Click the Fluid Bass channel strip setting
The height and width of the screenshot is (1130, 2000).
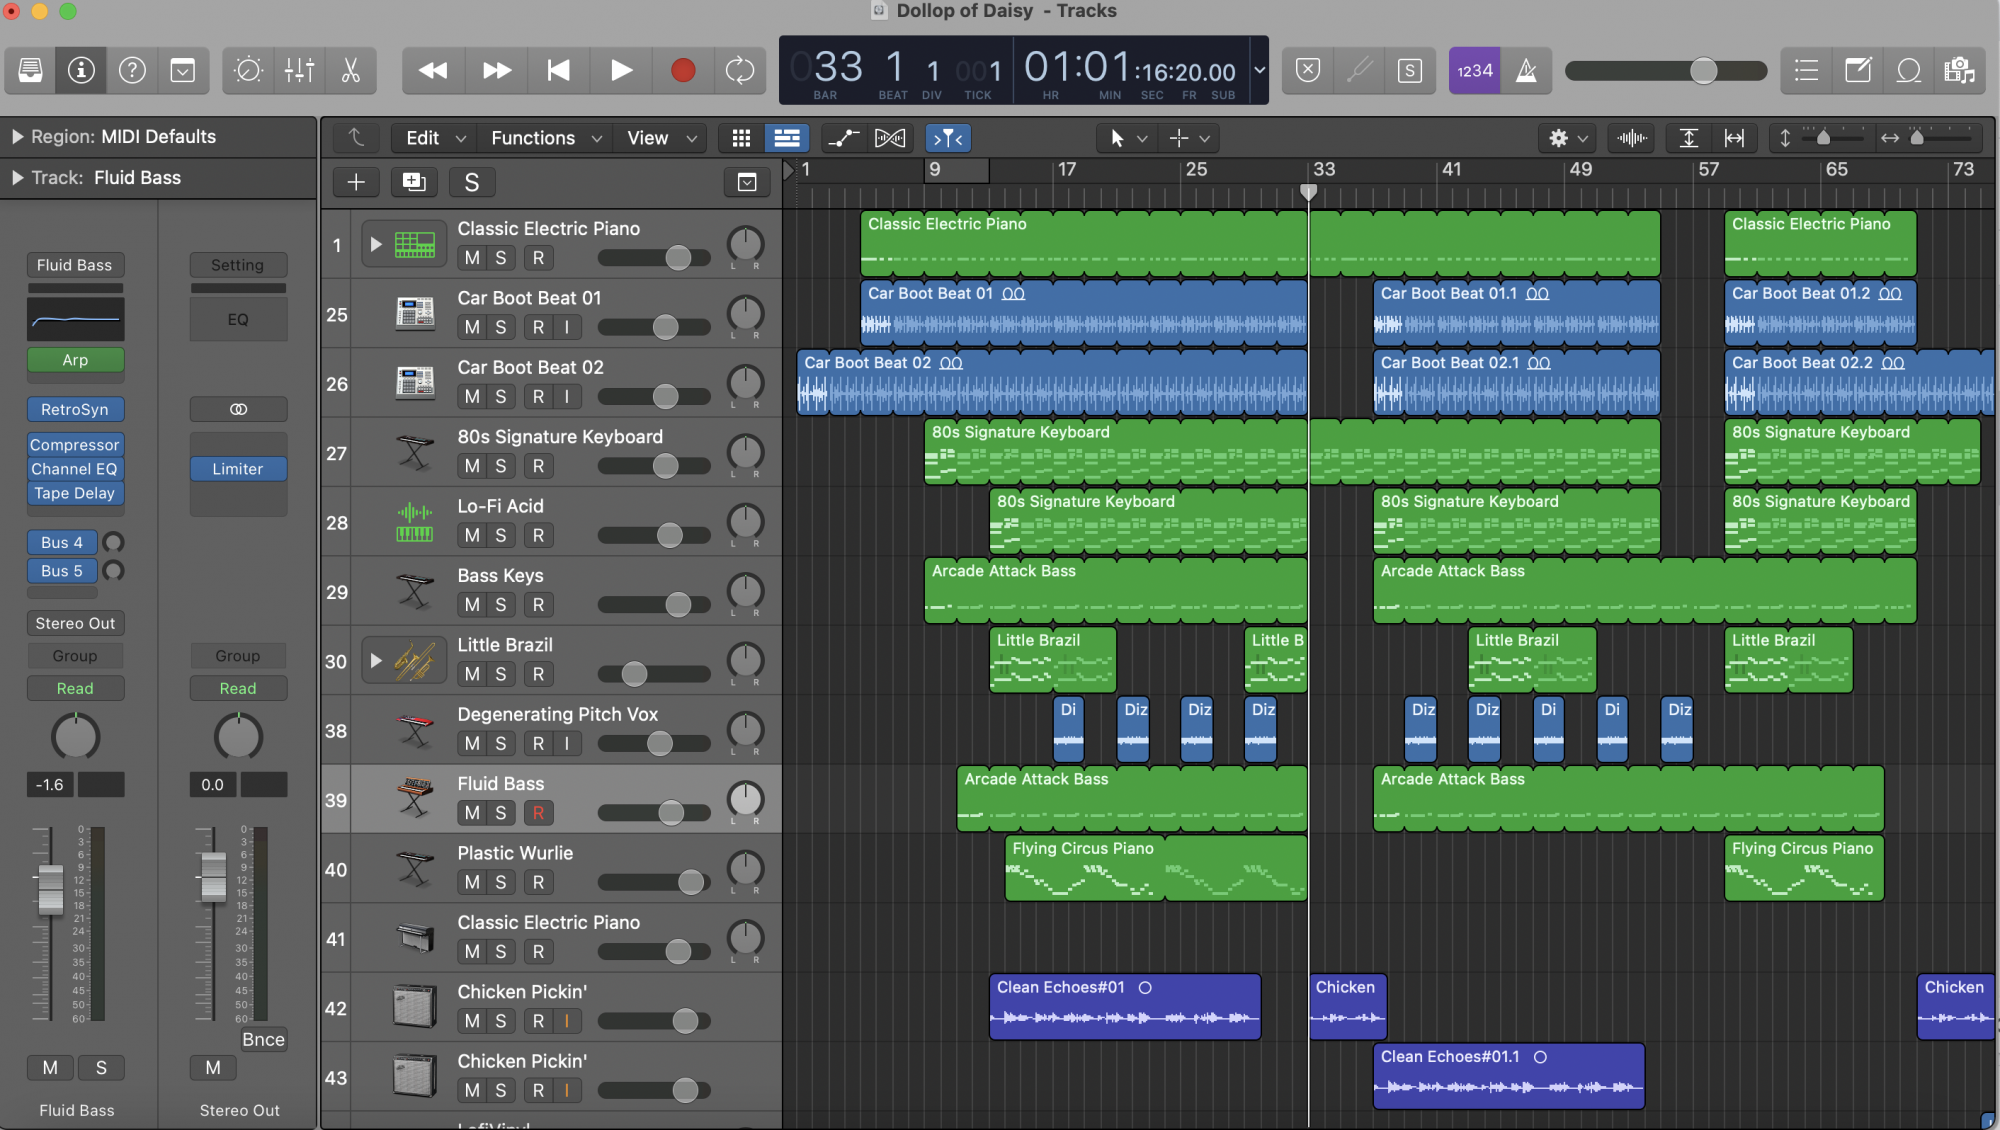[75, 265]
